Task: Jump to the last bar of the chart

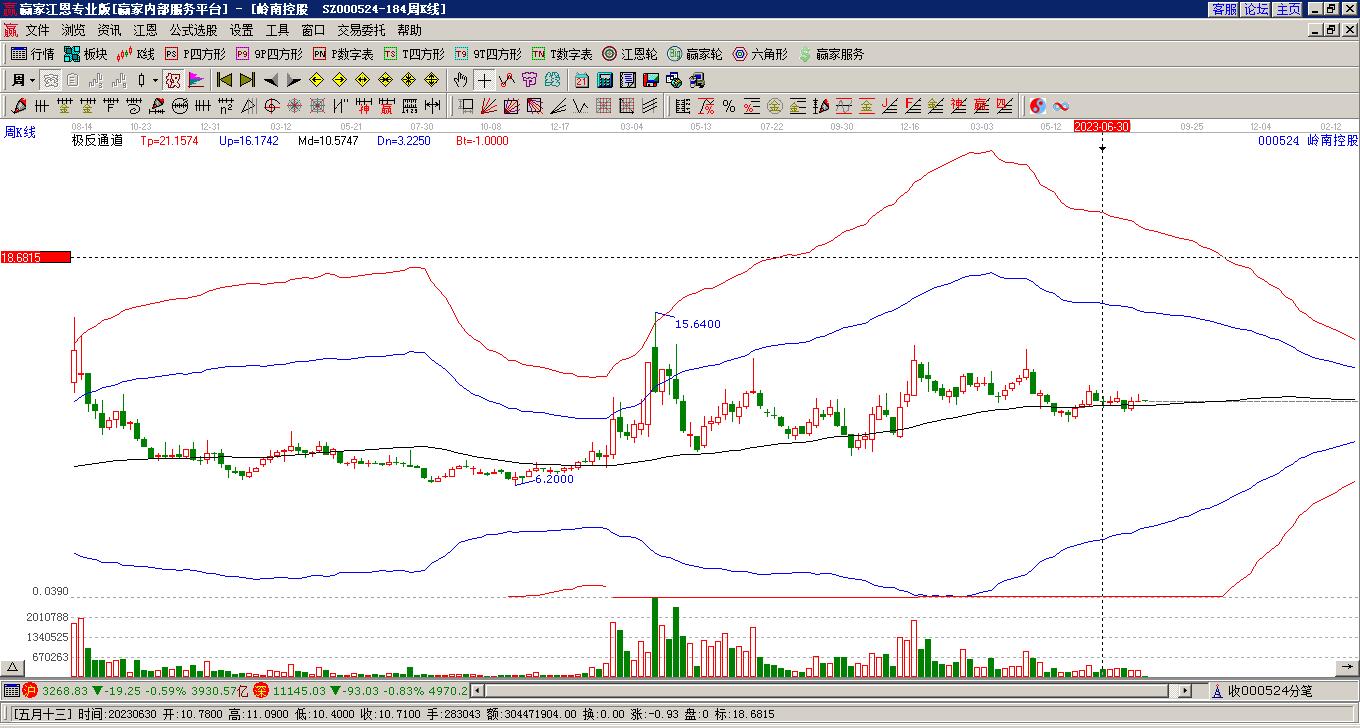Action: (x=247, y=80)
